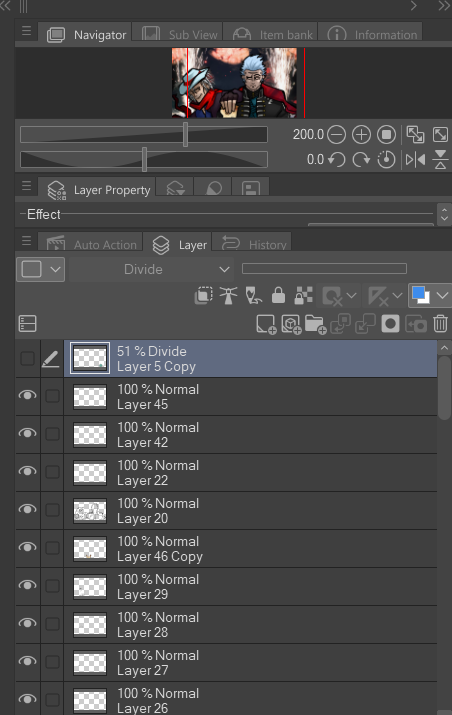Hide Layer 29 using its eye icon
Screen dimensions: 452x715
point(27,585)
